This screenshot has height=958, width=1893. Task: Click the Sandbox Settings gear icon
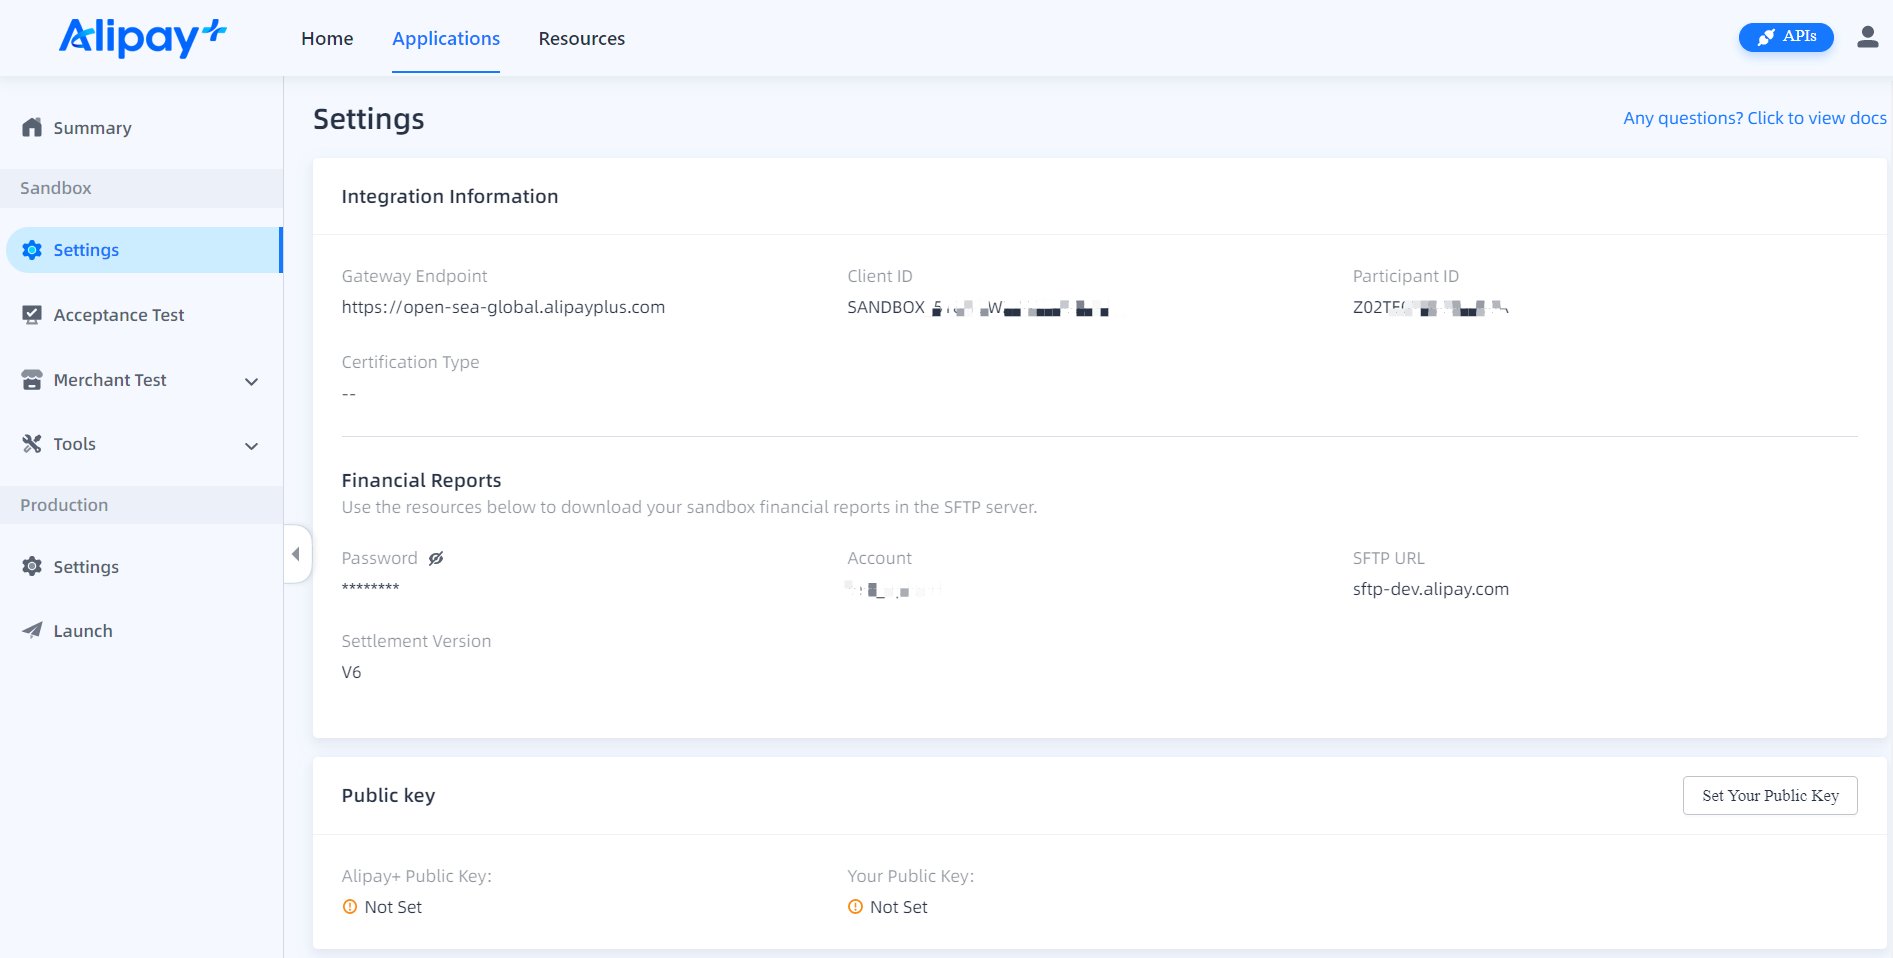point(32,250)
